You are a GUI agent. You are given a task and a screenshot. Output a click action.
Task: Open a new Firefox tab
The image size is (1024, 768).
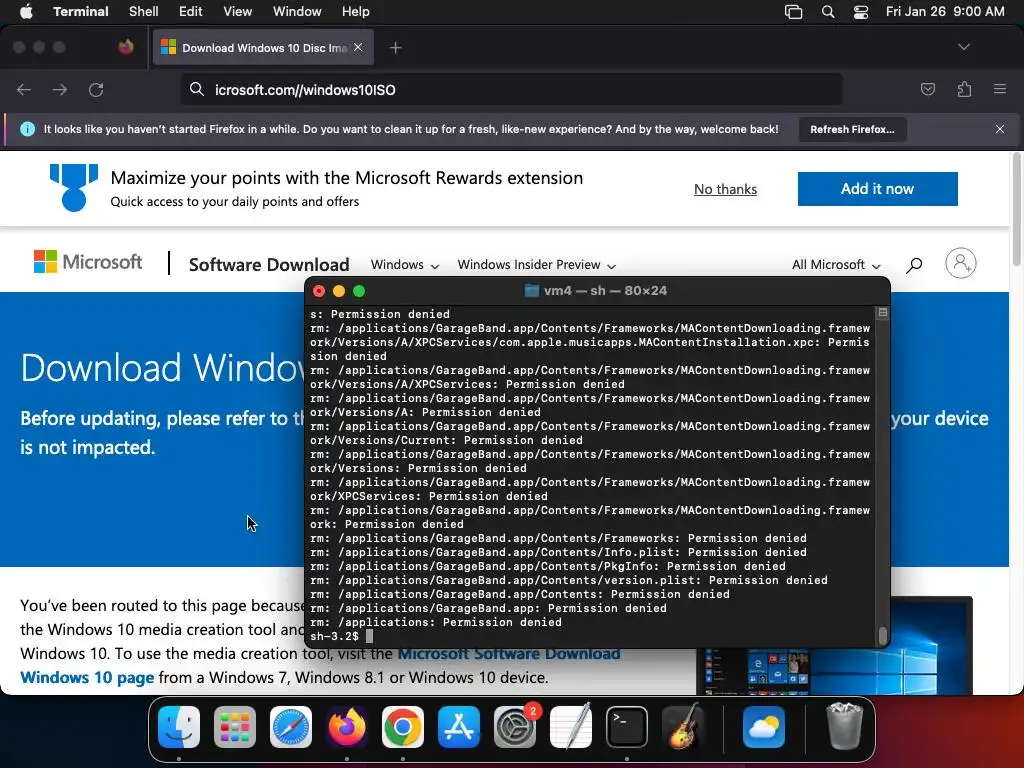395,48
